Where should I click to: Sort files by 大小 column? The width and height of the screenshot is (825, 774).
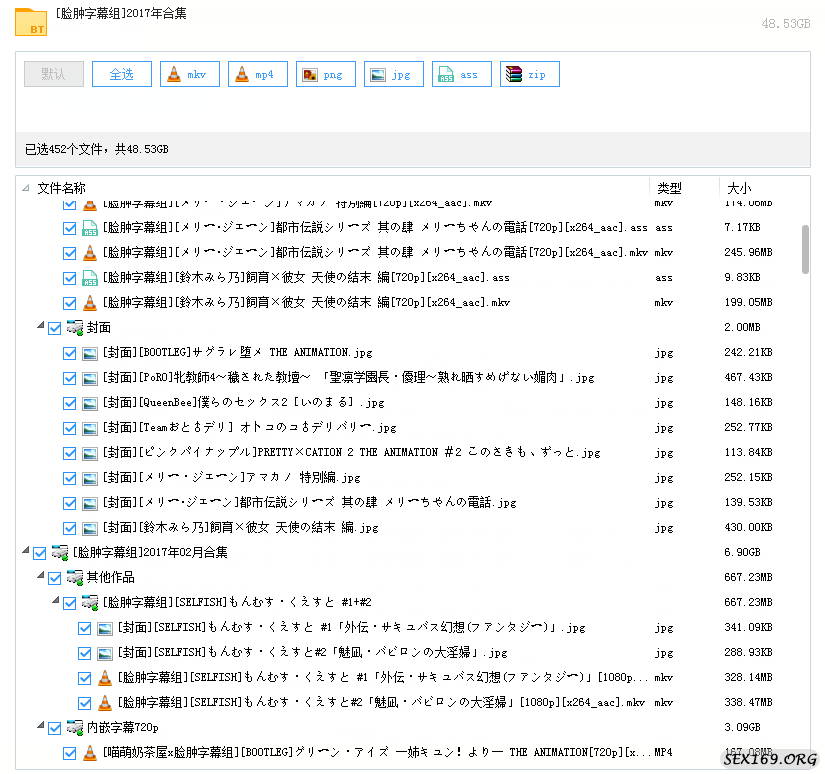(x=739, y=188)
